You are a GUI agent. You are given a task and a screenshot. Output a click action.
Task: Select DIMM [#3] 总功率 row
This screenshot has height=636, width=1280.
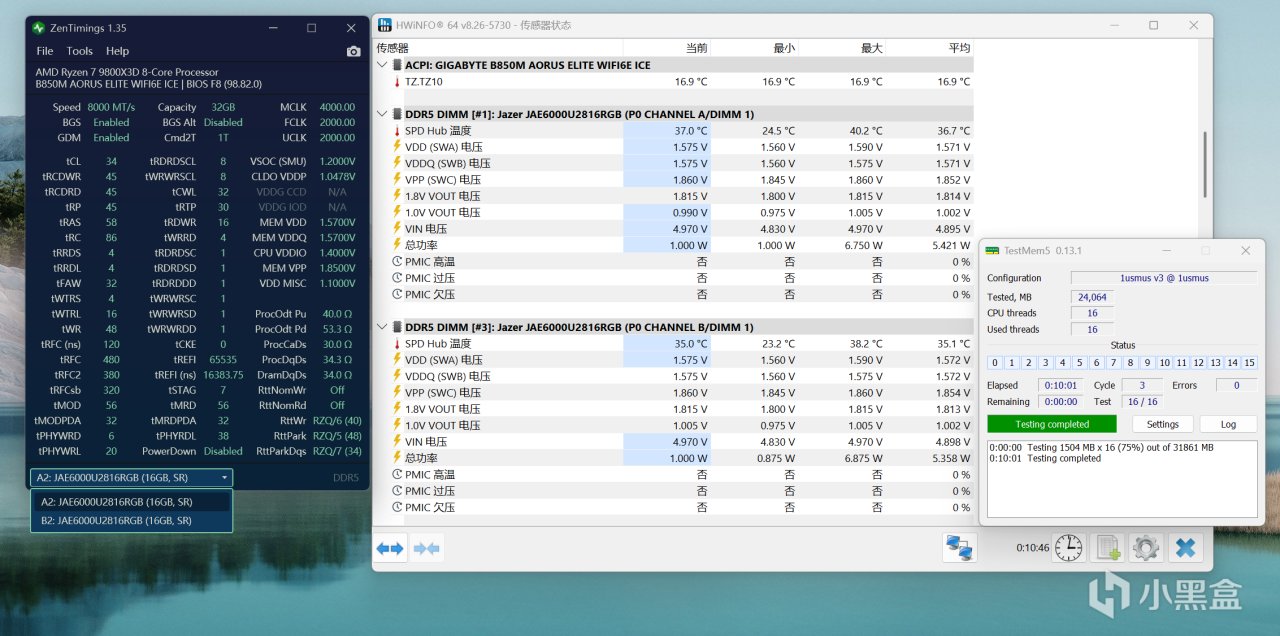(x=674, y=458)
